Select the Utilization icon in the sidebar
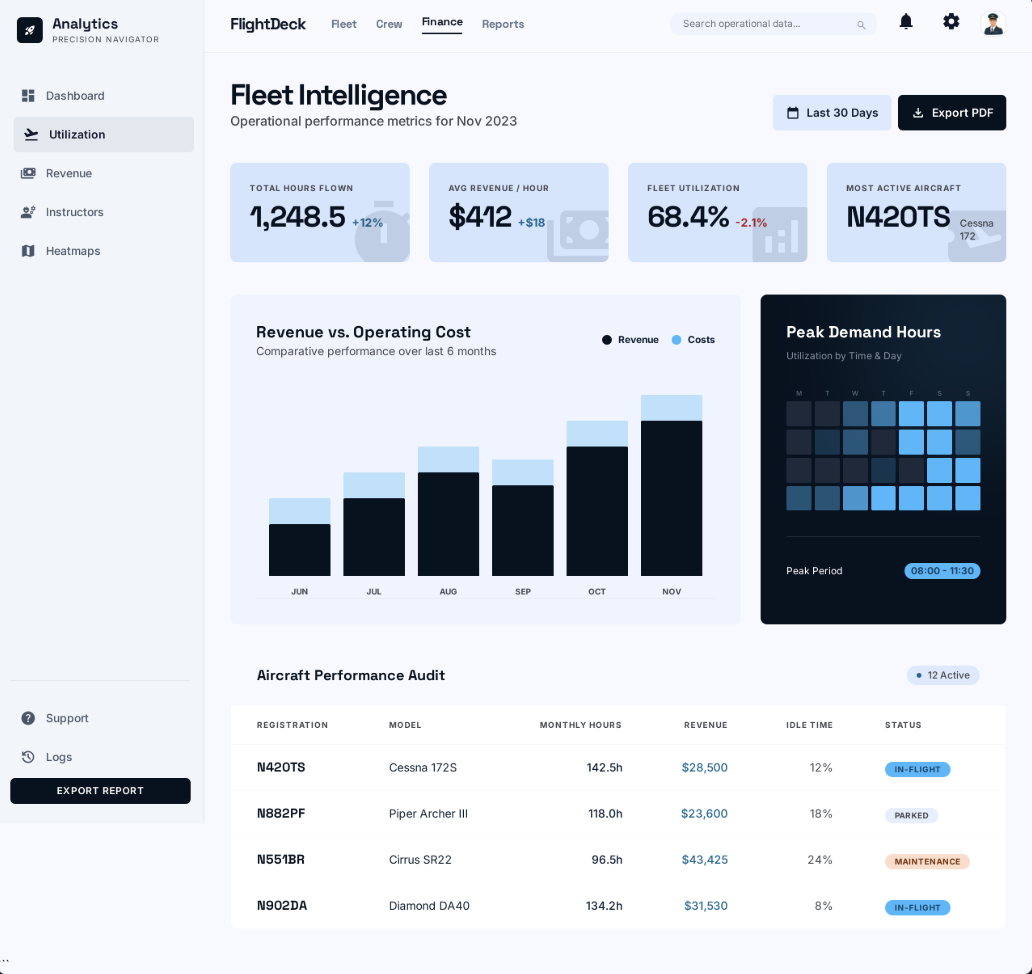 tap(32, 134)
